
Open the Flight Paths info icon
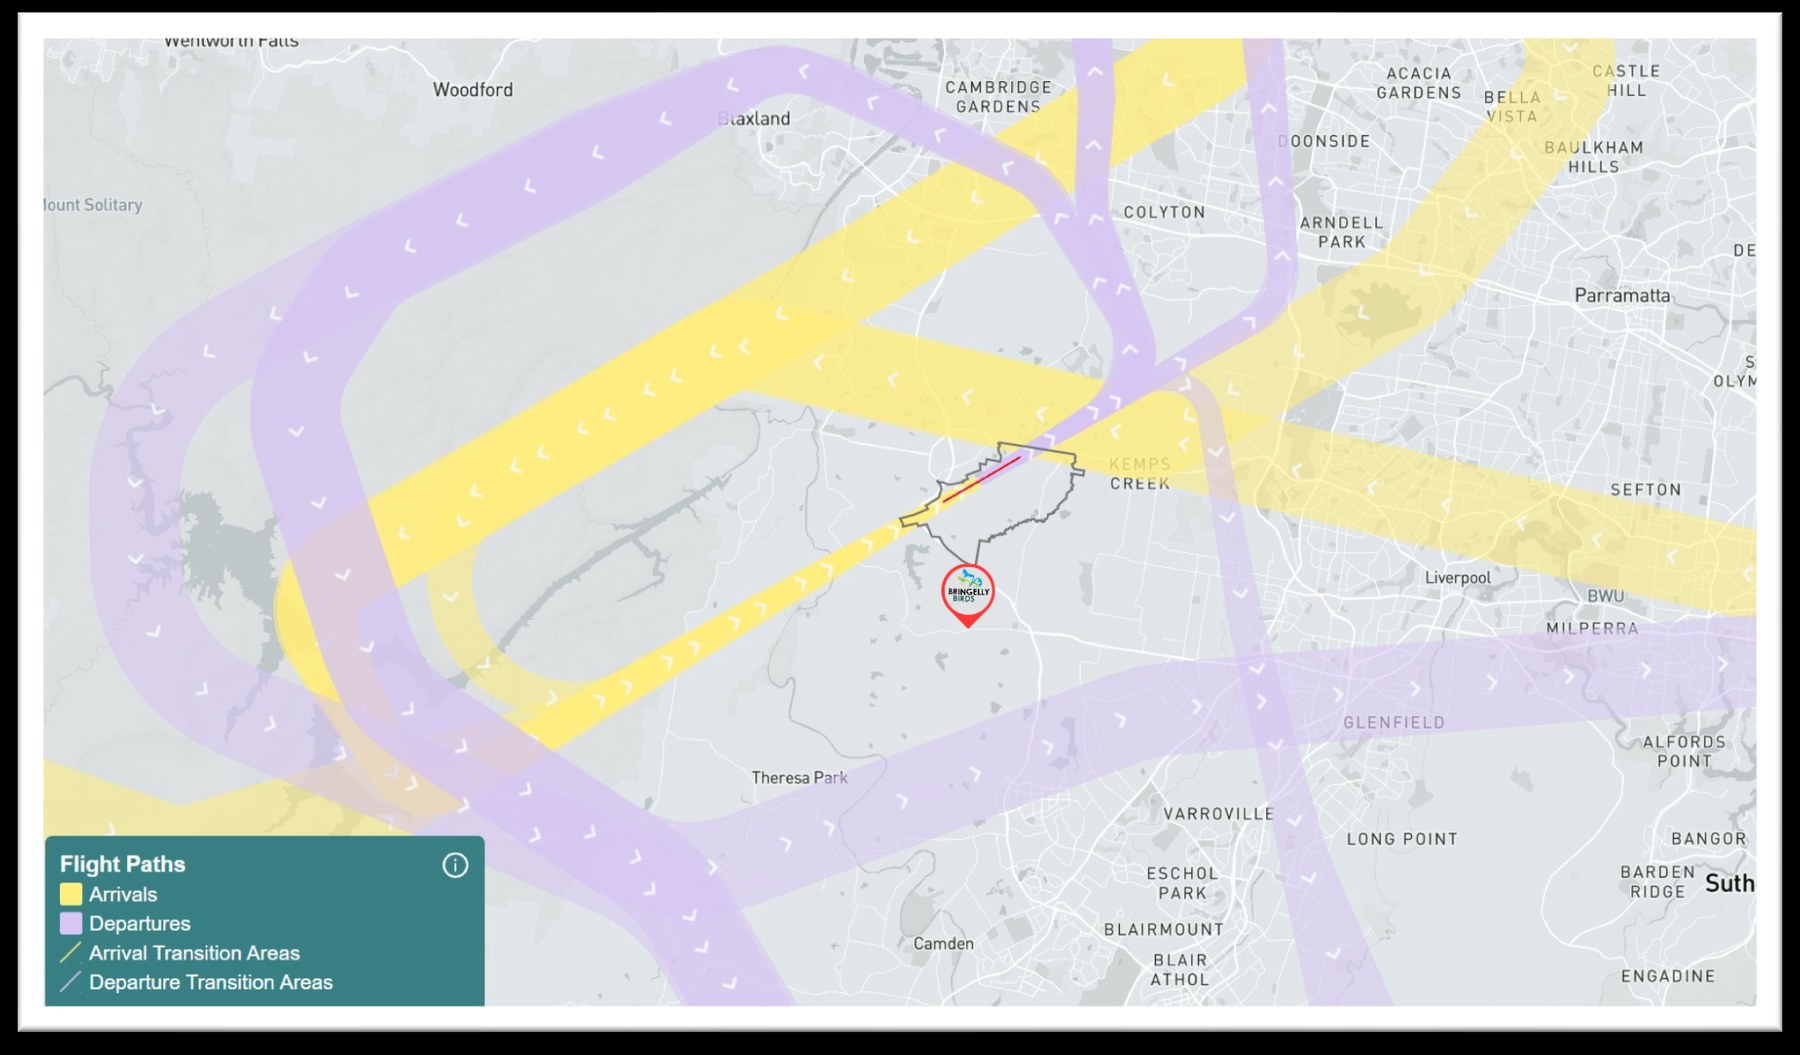click(455, 865)
